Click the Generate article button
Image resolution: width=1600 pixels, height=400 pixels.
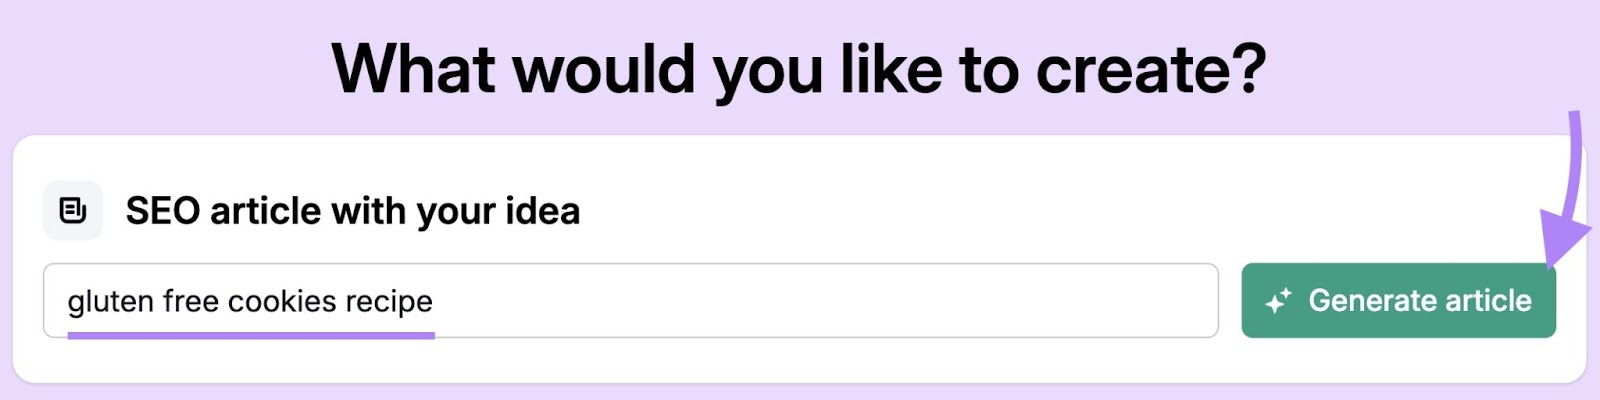tap(1398, 300)
